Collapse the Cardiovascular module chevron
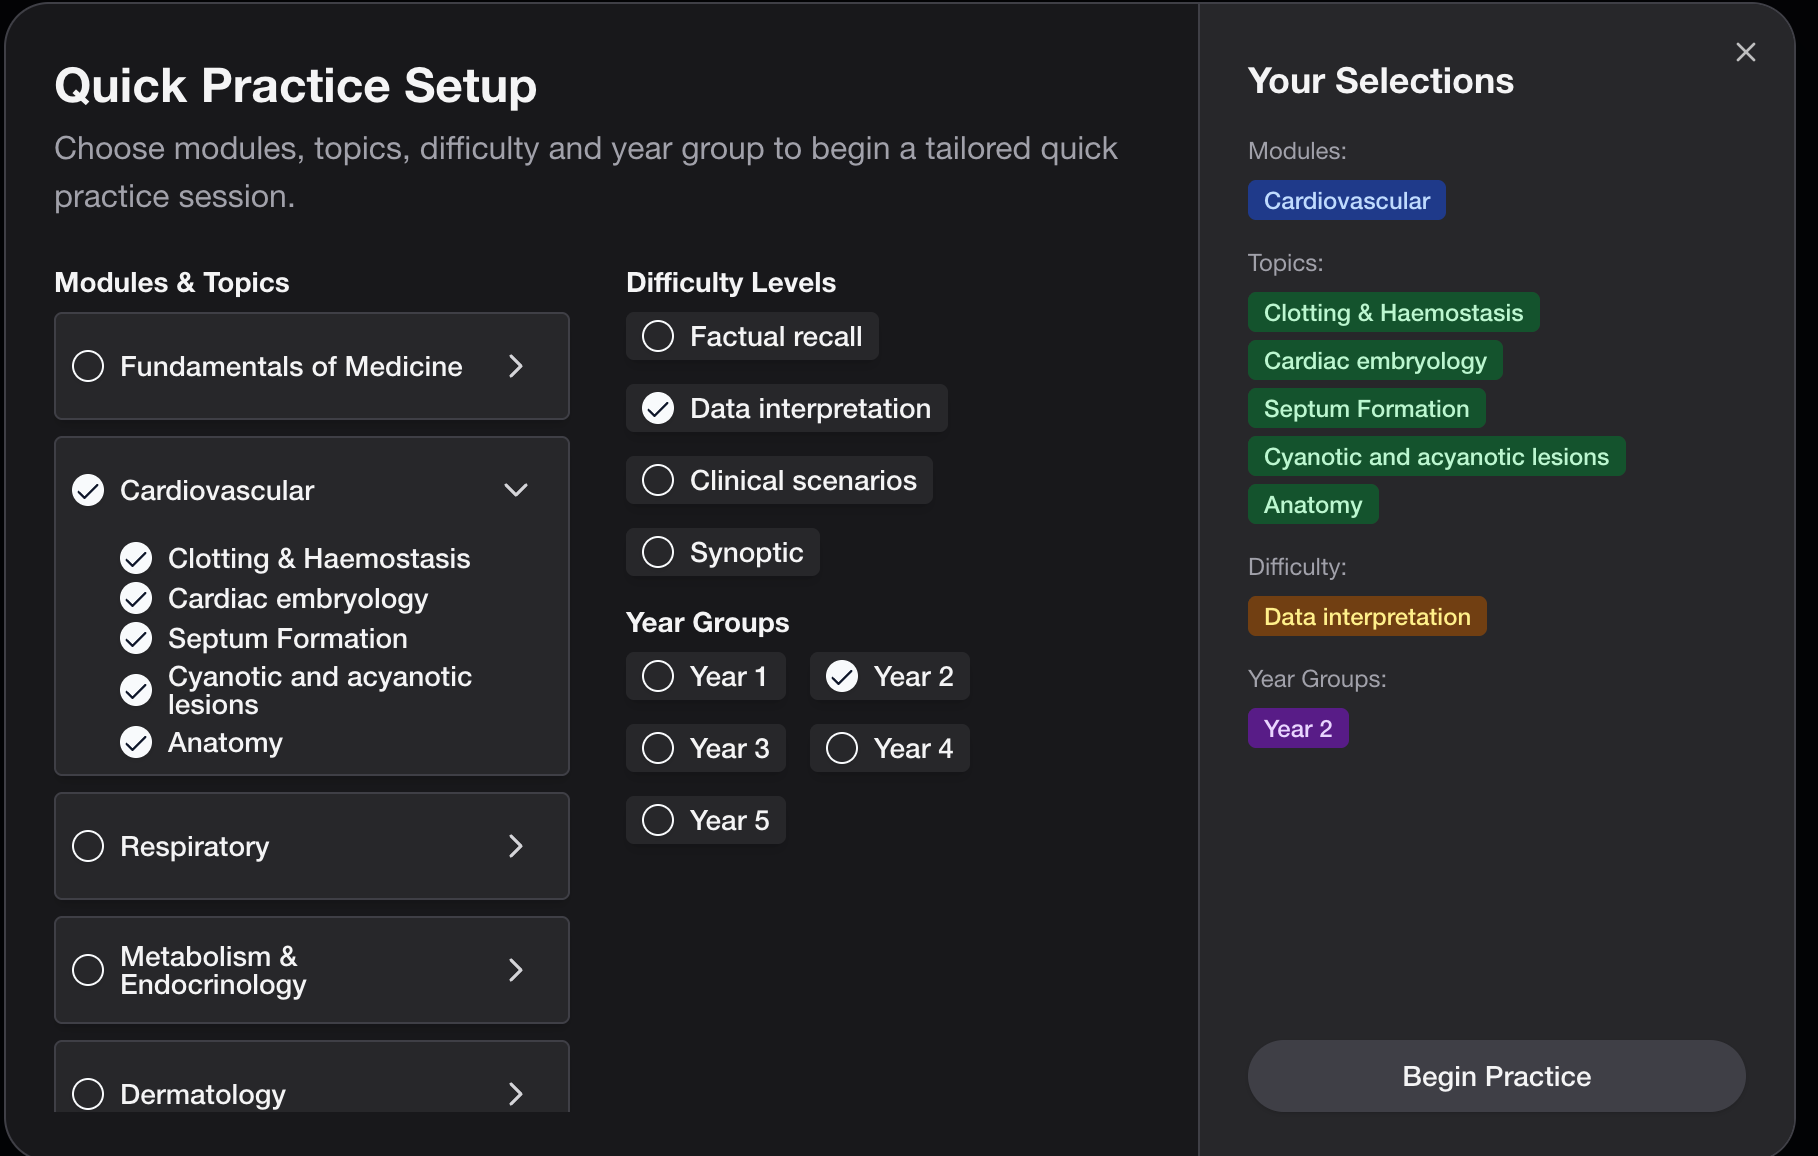 coord(515,490)
